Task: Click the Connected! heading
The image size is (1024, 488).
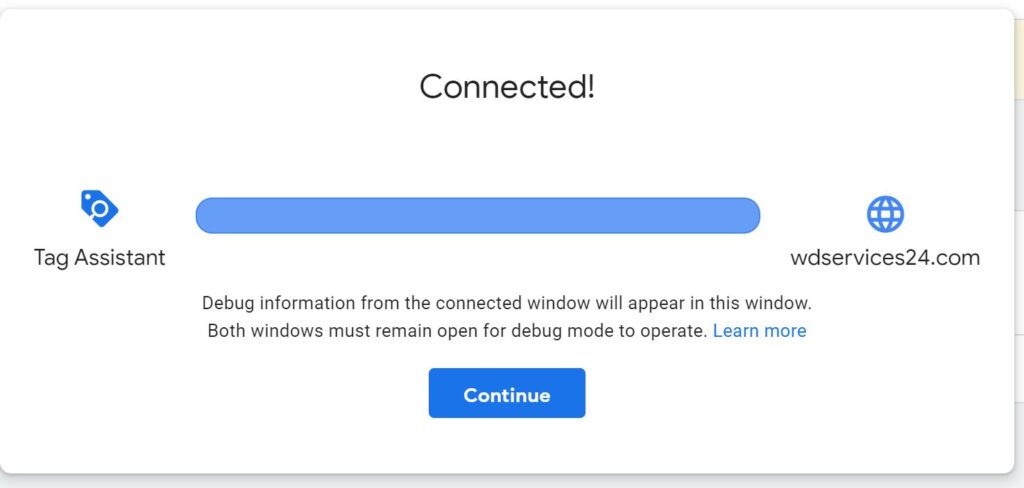Action: click(x=507, y=86)
